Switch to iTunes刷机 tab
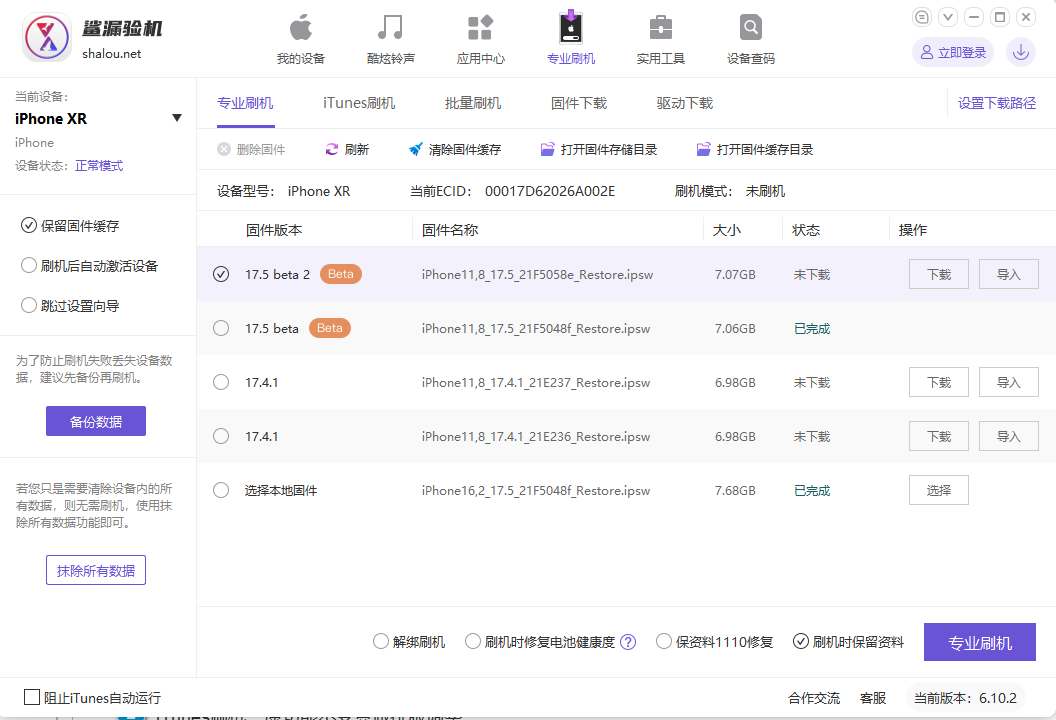Viewport: 1056px width, 720px height. point(359,103)
